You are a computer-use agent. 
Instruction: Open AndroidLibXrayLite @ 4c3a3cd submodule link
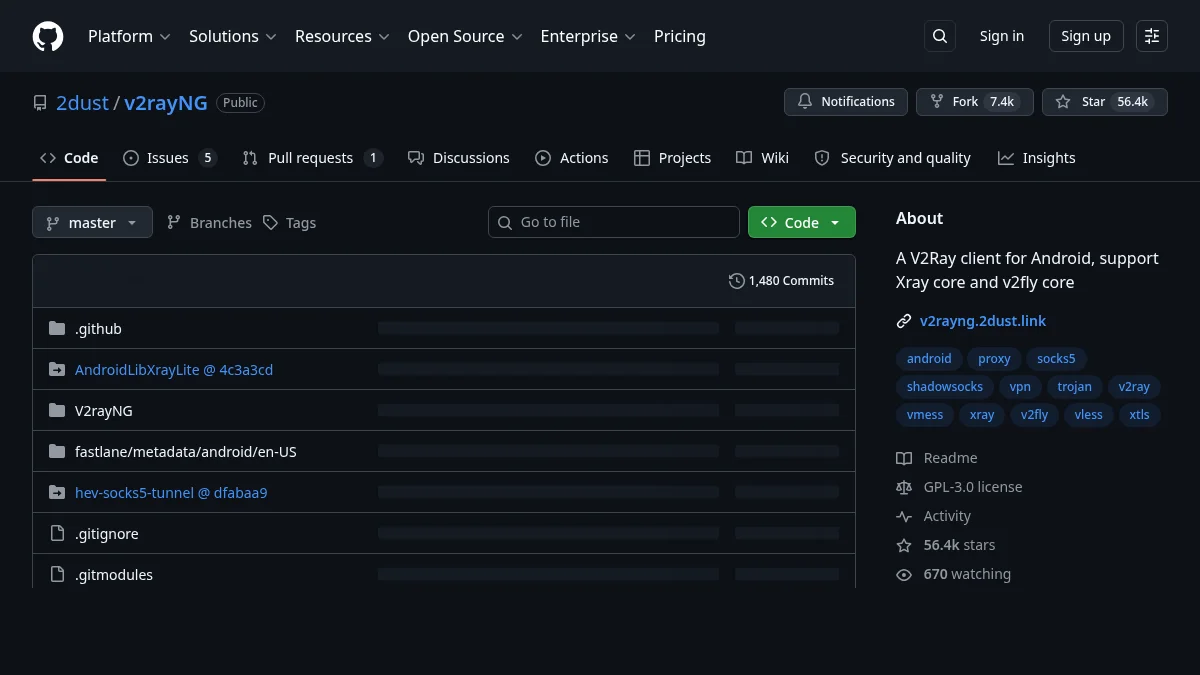(174, 370)
